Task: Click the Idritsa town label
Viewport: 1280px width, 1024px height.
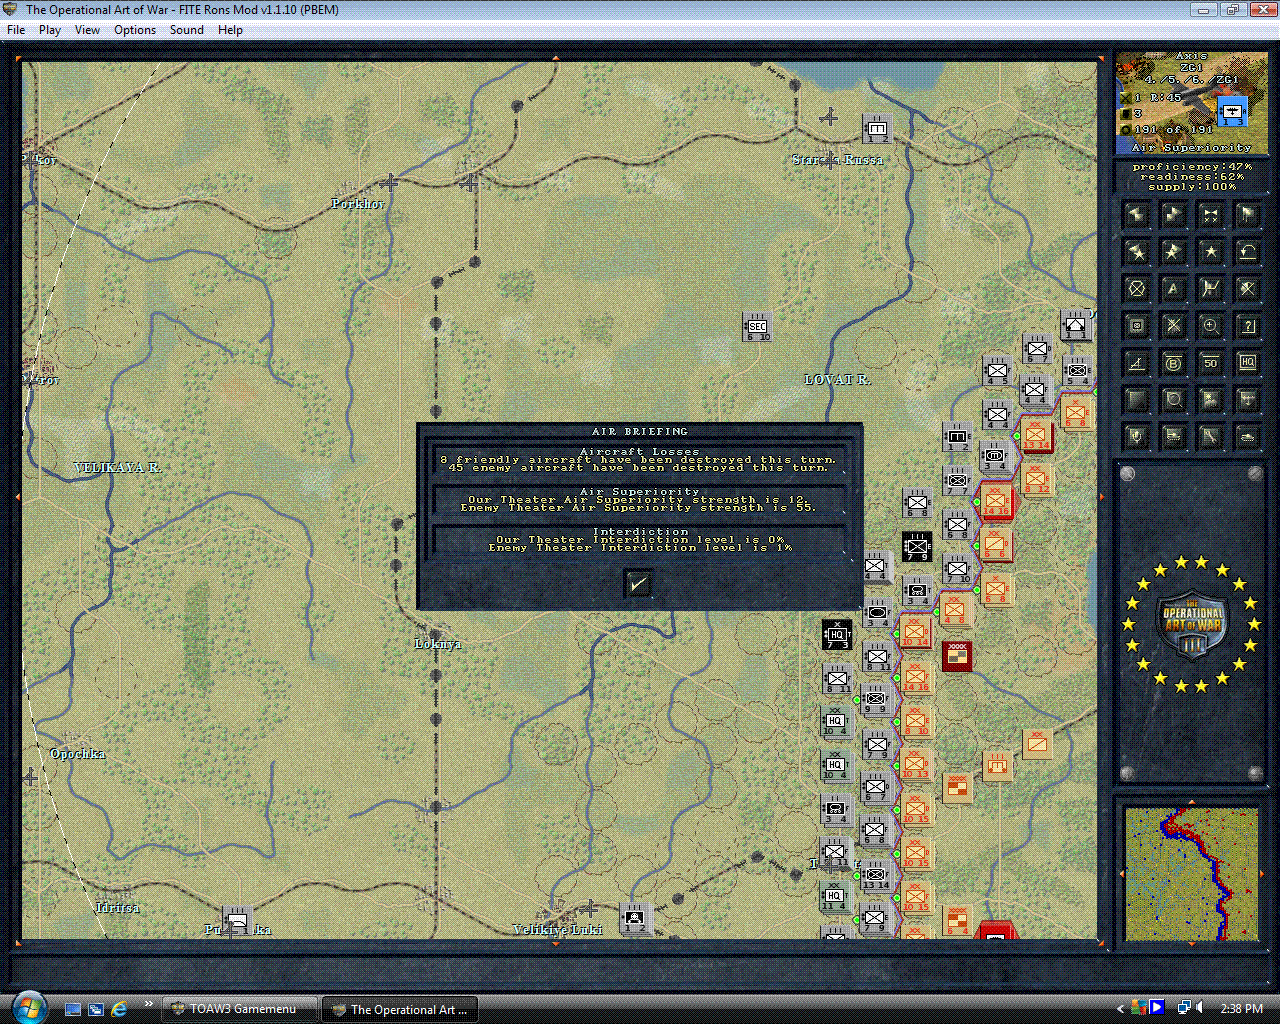Action: click(118, 908)
